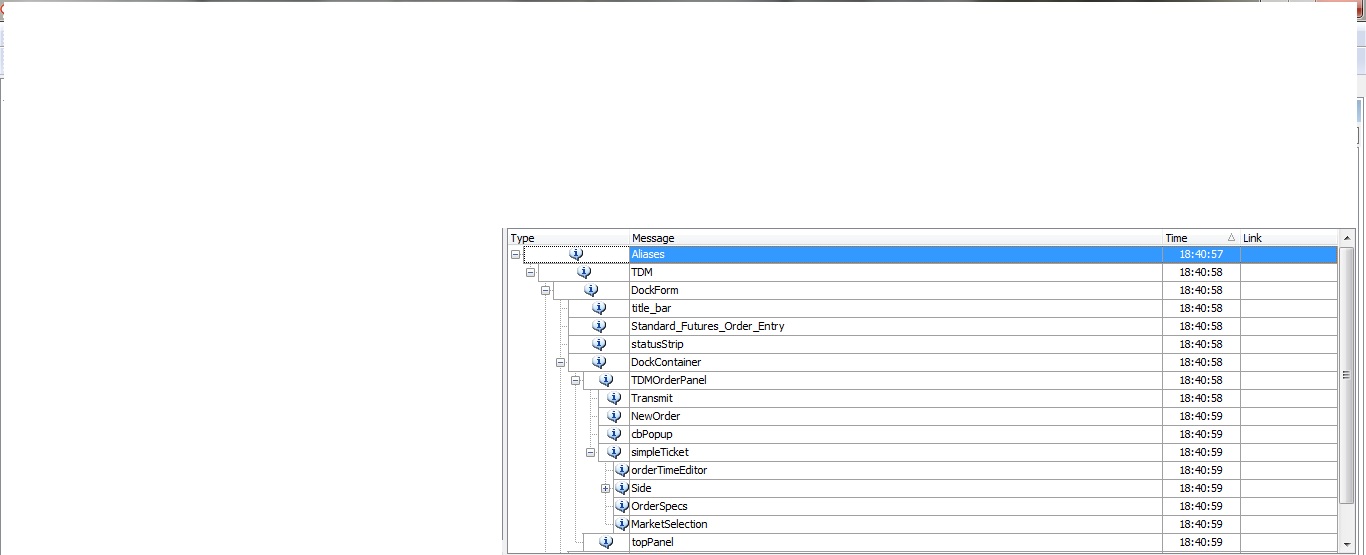Click the info icon beside cbPopup

point(614,435)
